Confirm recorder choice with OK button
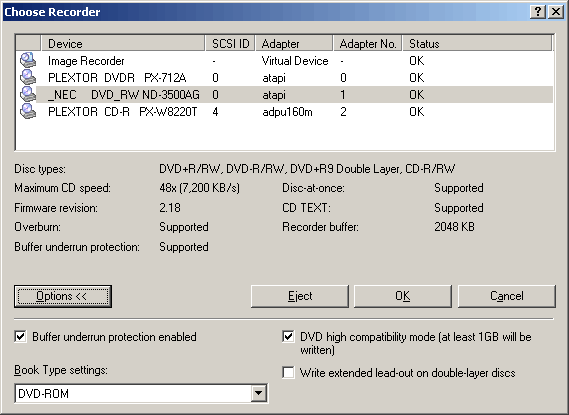The height and width of the screenshot is (415, 569). pos(403,296)
